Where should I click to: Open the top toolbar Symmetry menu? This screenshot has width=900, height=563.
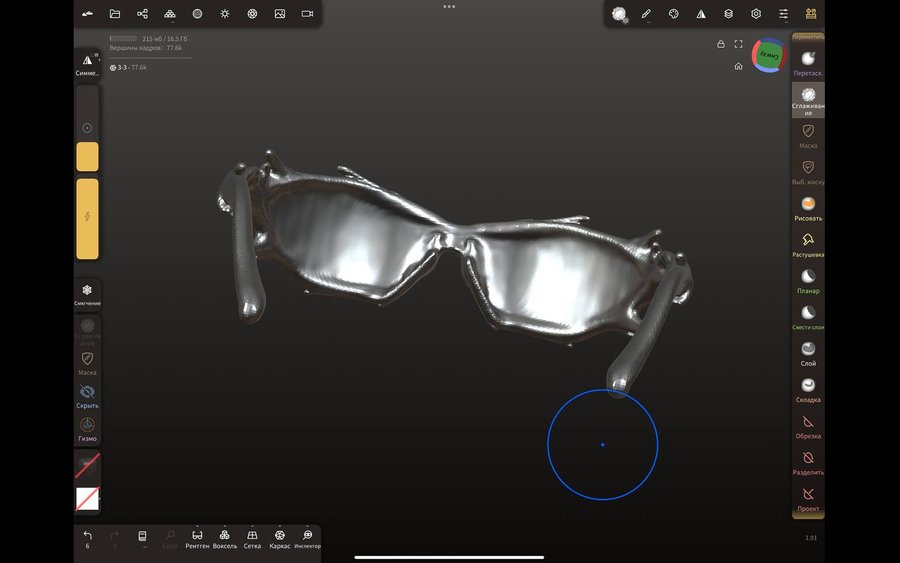701,14
